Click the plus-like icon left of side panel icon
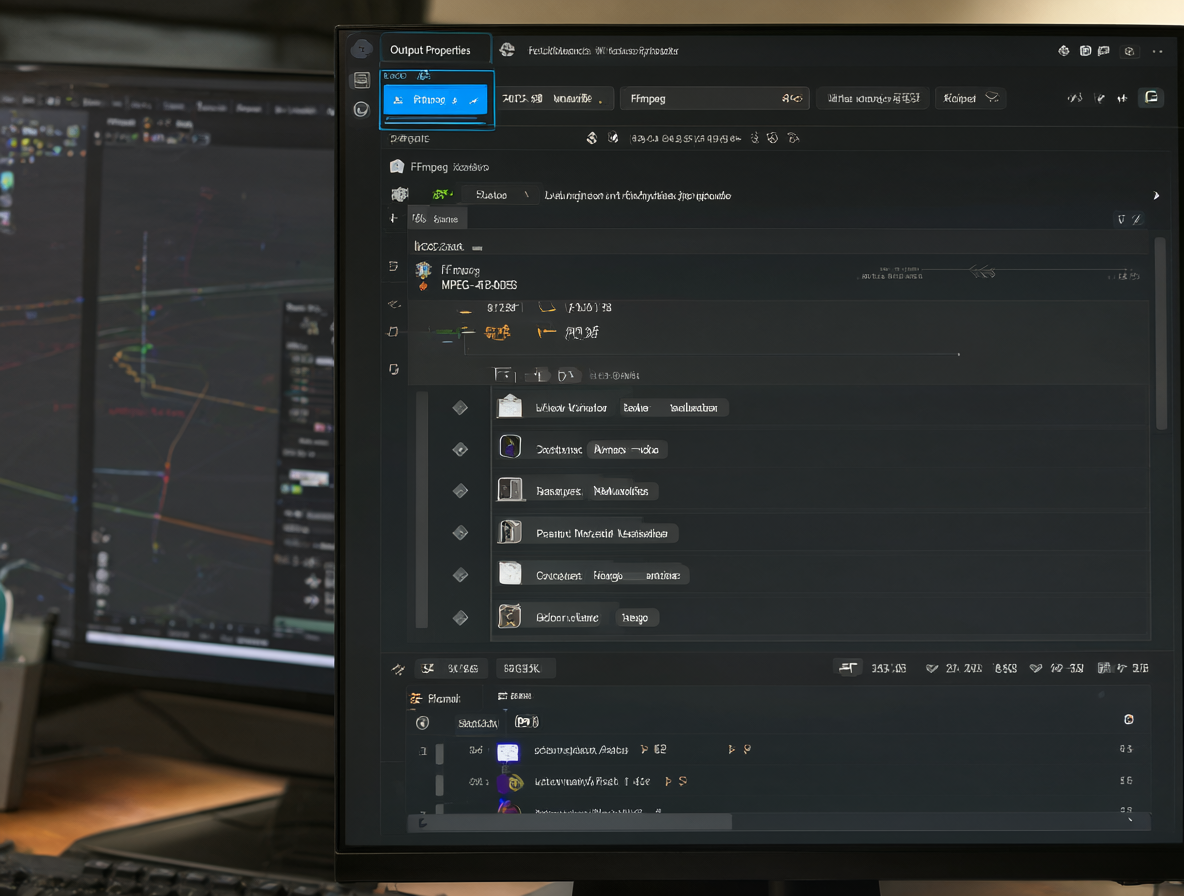The width and height of the screenshot is (1184, 896). 1122,98
